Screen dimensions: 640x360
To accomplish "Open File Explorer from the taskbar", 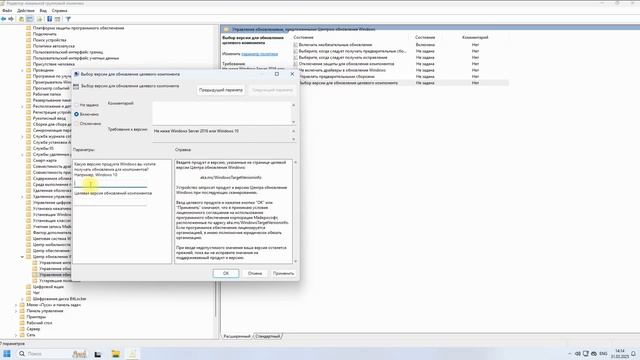I will (116, 354).
